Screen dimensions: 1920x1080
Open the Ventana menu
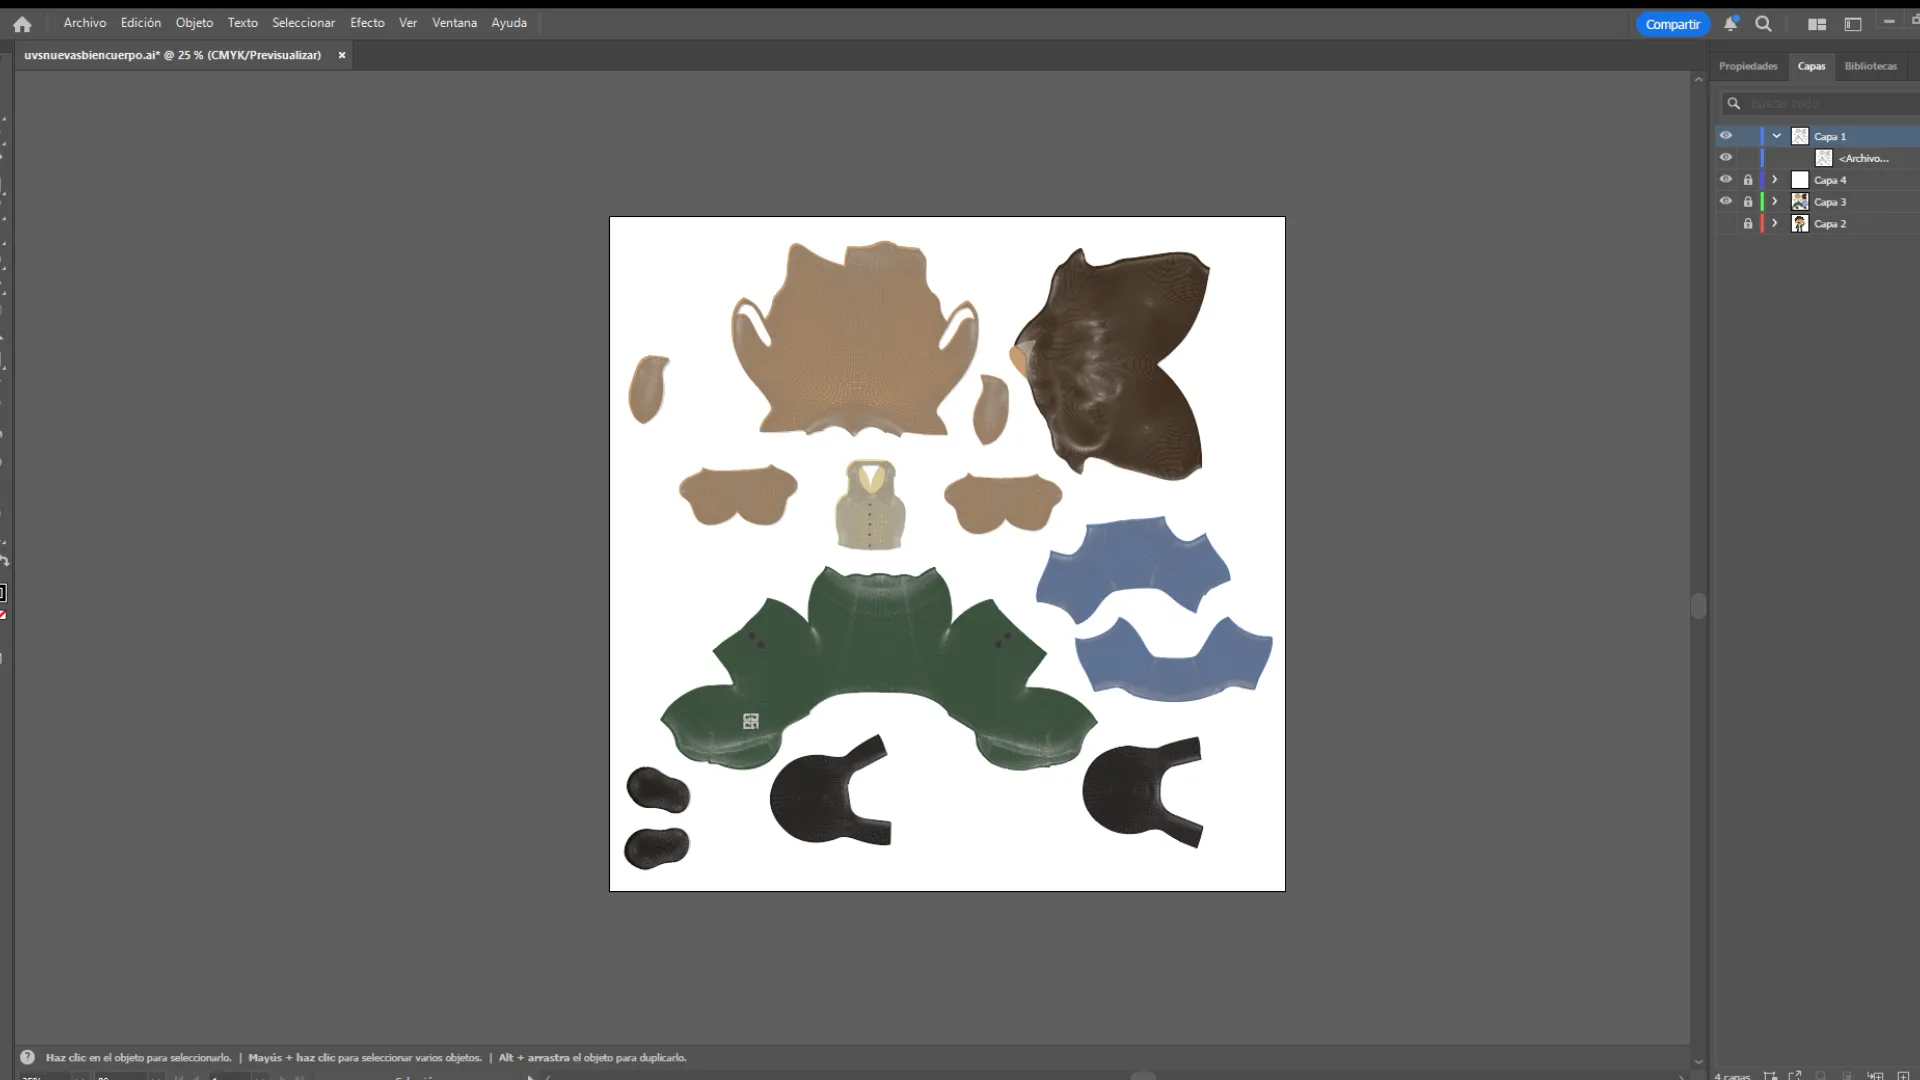[x=454, y=23]
